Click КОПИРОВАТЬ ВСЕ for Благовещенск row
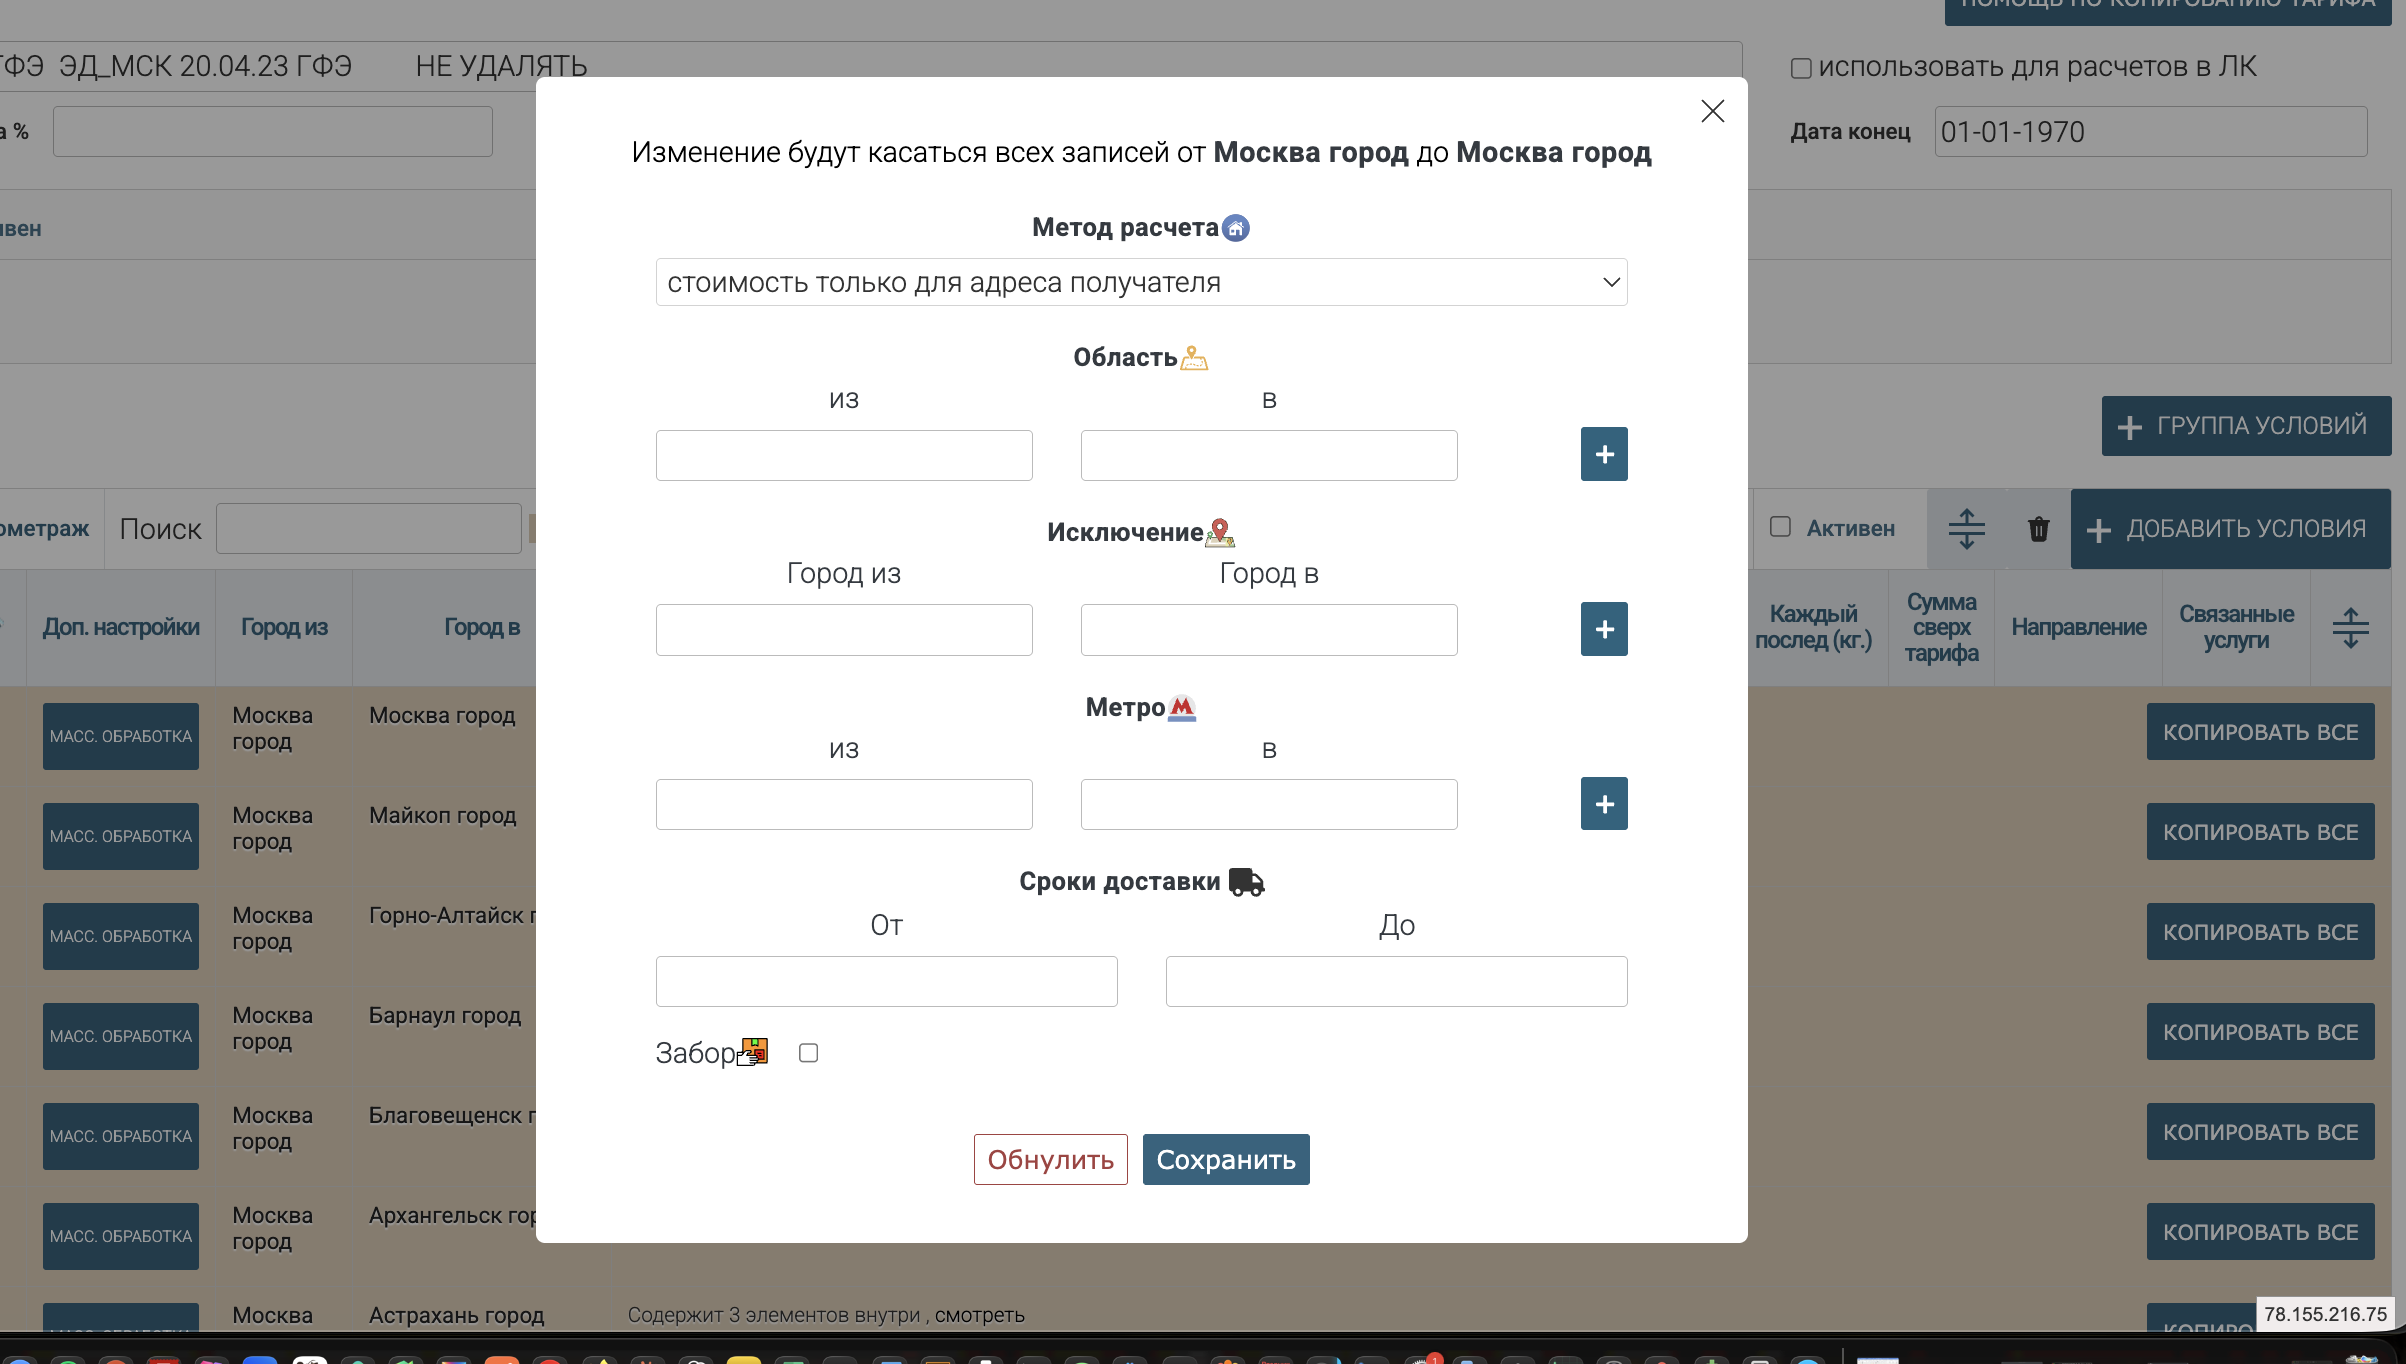 [2260, 1132]
